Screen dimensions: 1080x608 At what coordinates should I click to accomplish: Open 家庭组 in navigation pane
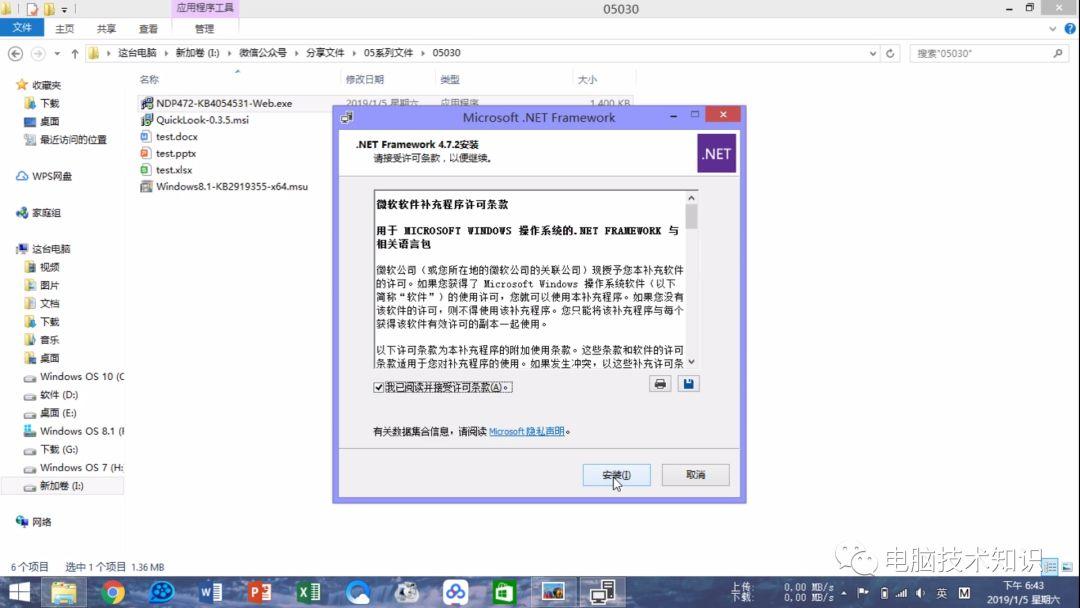coord(46,213)
